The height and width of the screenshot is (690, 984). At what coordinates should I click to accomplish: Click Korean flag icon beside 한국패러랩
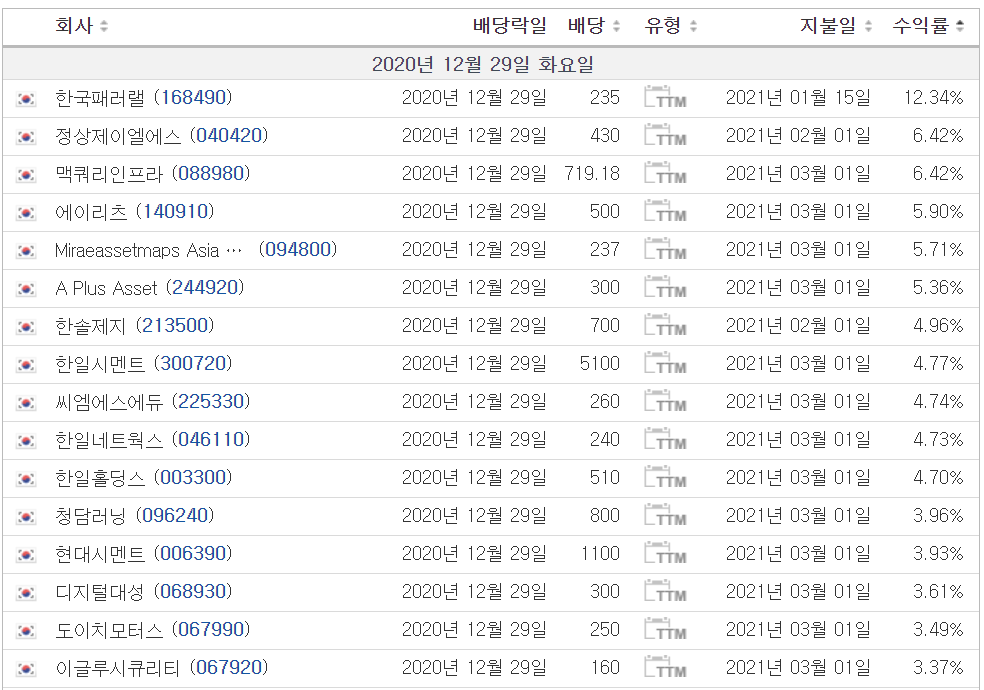pyautogui.click(x=26, y=99)
